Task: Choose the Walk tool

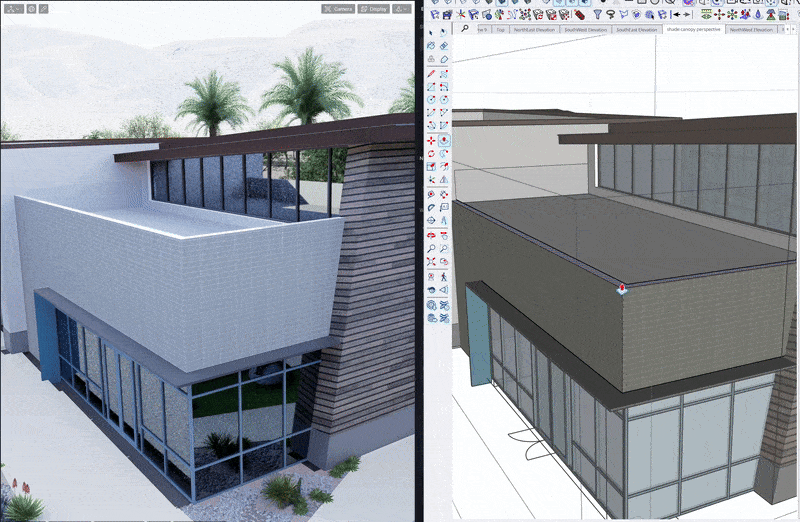Action: tap(444, 277)
